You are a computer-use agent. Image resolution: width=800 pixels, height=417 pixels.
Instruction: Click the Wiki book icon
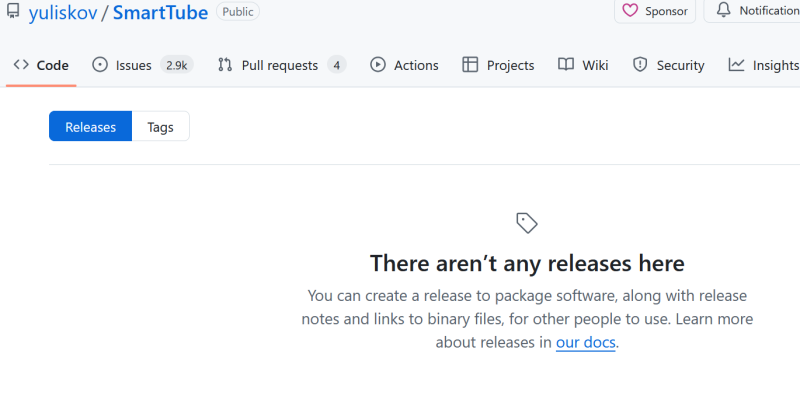click(x=566, y=65)
